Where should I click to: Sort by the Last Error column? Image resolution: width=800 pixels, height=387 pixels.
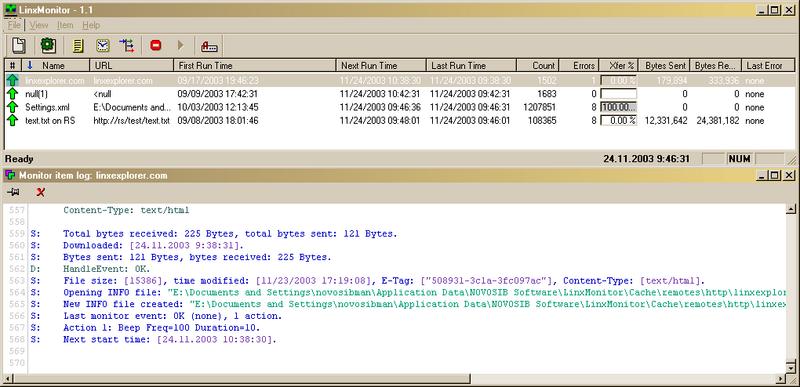pos(768,65)
